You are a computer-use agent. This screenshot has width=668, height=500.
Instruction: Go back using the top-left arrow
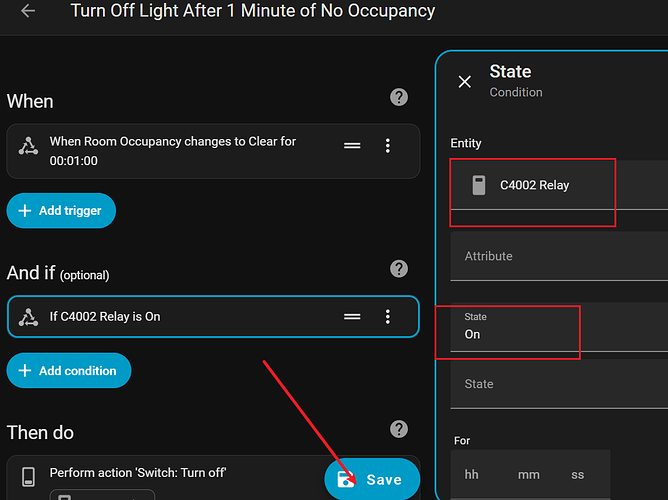(28, 12)
